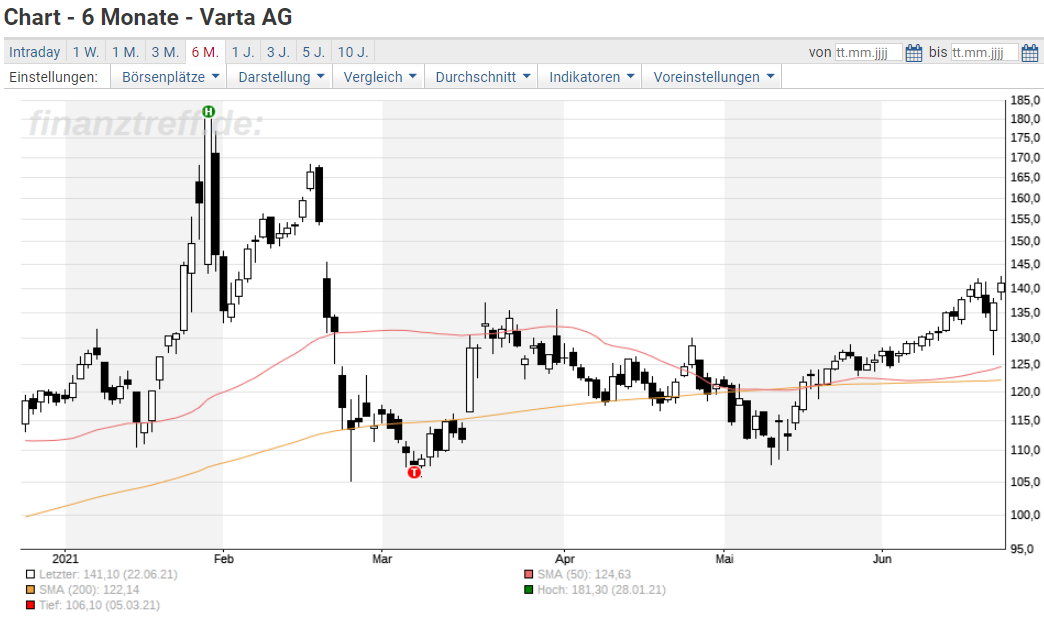Expand the Darstellung dropdown
The height and width of the screenshot is (617, 1044).
(280, 77)
